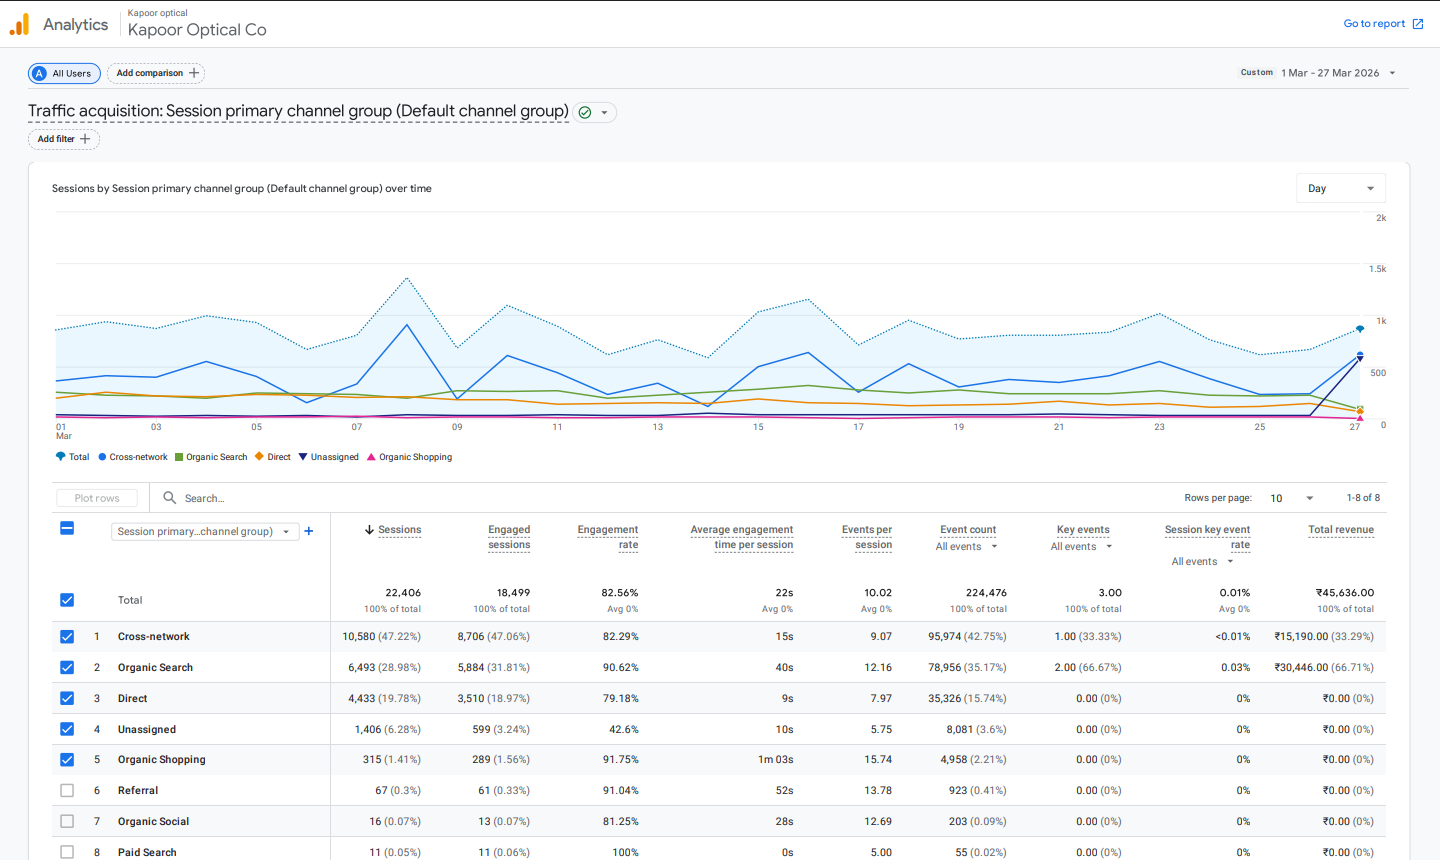
Task: Click the green data-quality checkmark icon
Action: 587,112
